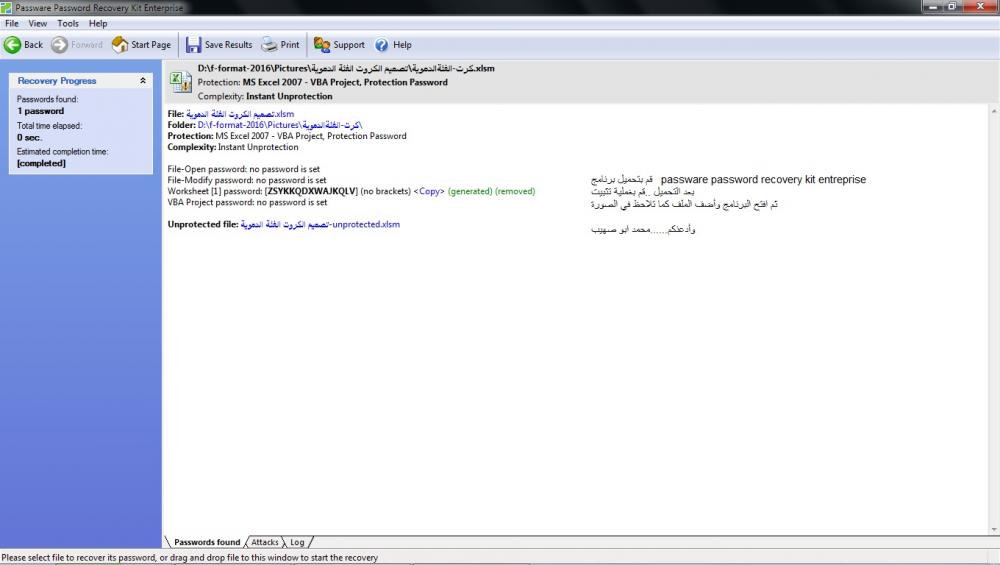Click the scrollbar down arrow in results pane
The height and width of the screenshot is (565, 1000).
pyautogui.click(x=994, y=529)
